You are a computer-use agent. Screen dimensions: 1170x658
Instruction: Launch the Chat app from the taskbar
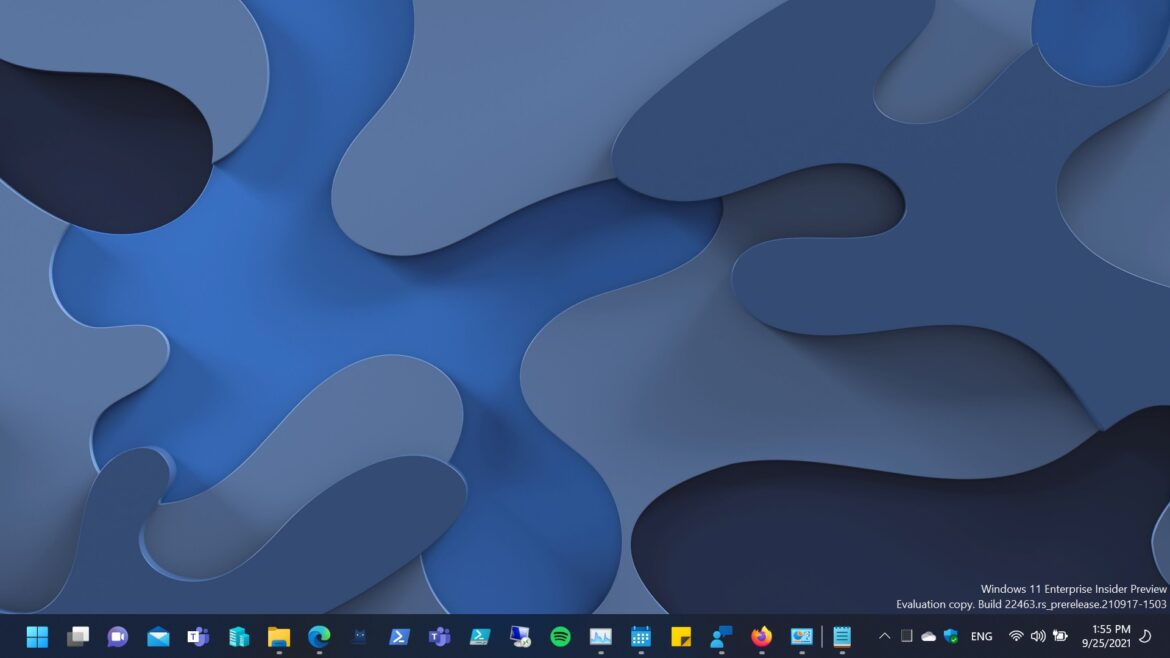(118, 636)
